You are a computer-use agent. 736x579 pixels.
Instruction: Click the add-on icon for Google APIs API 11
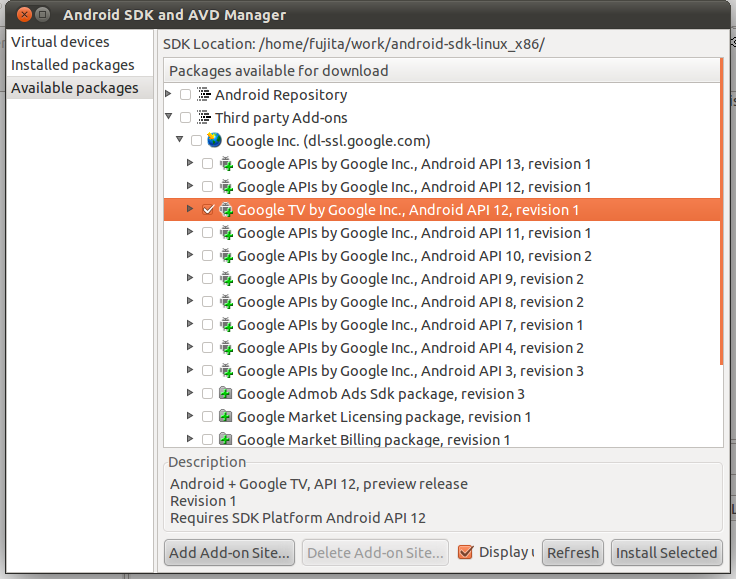pyautogui.click(x=226, y=232)
